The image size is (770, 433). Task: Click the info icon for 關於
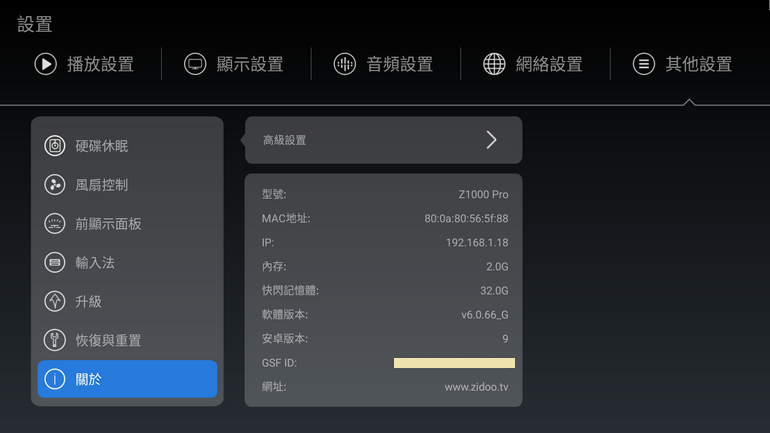tap(55, 379)
